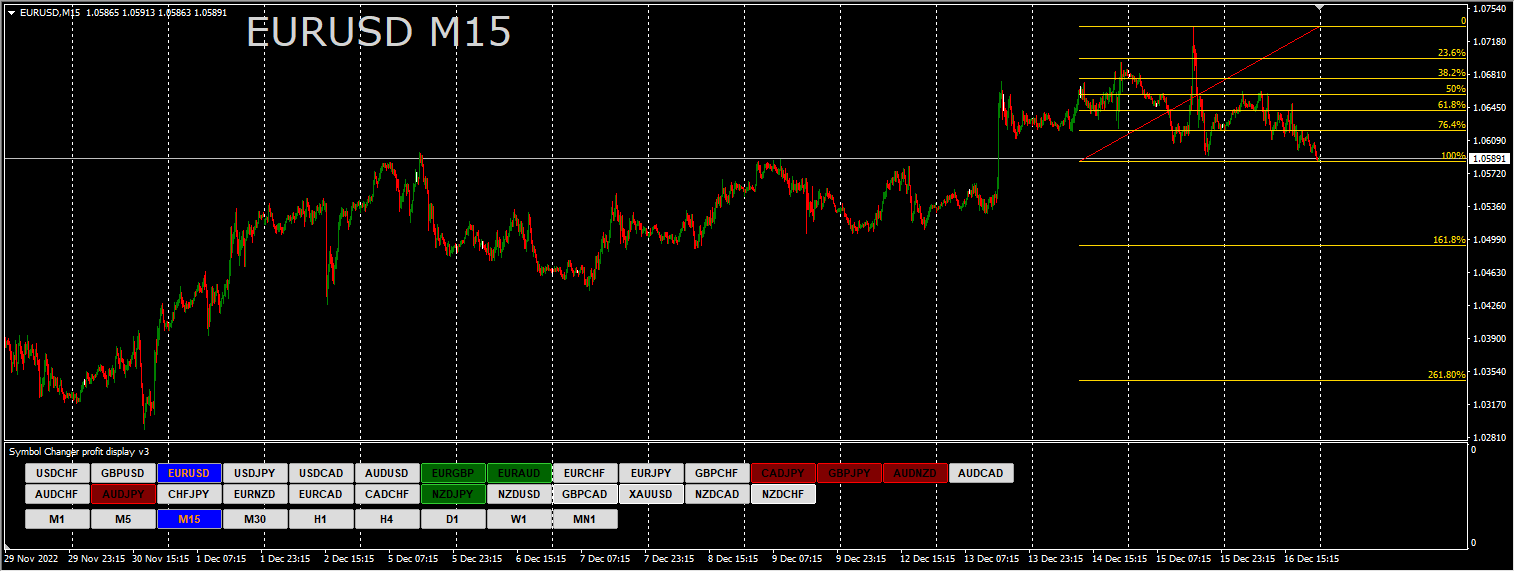Change symbol to AUDCAD
Image resolution: width=1515 pixels, height=572 pixels.
(x=981, y=473)
